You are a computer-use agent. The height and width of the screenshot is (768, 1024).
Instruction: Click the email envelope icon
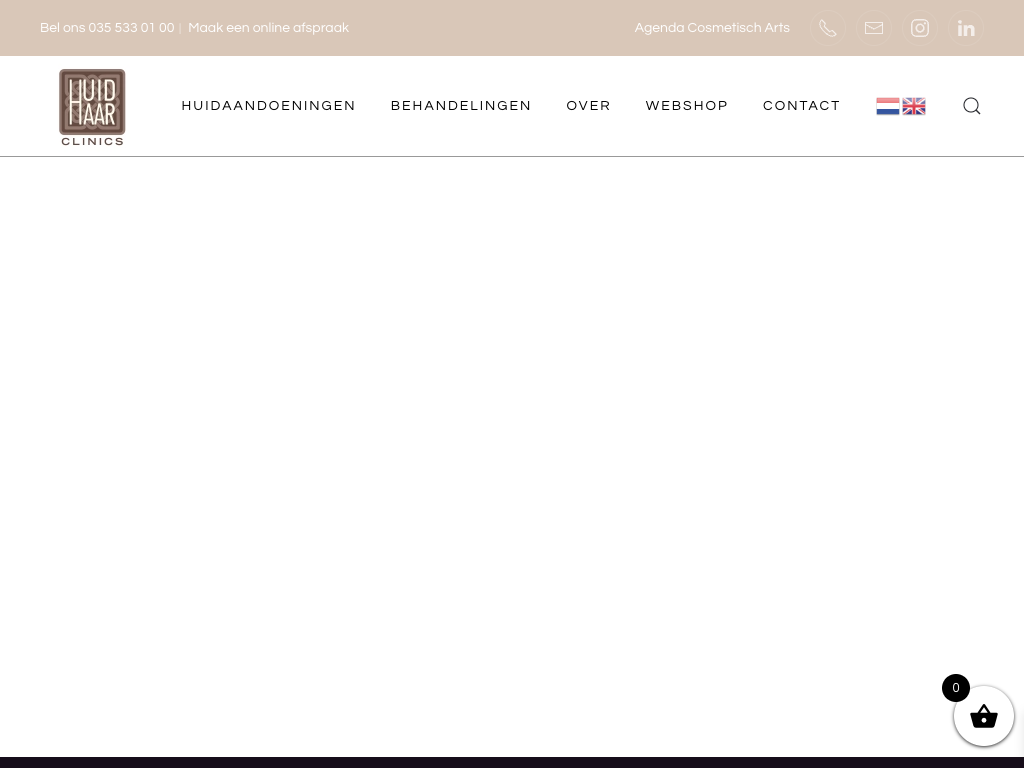point(874,28)
